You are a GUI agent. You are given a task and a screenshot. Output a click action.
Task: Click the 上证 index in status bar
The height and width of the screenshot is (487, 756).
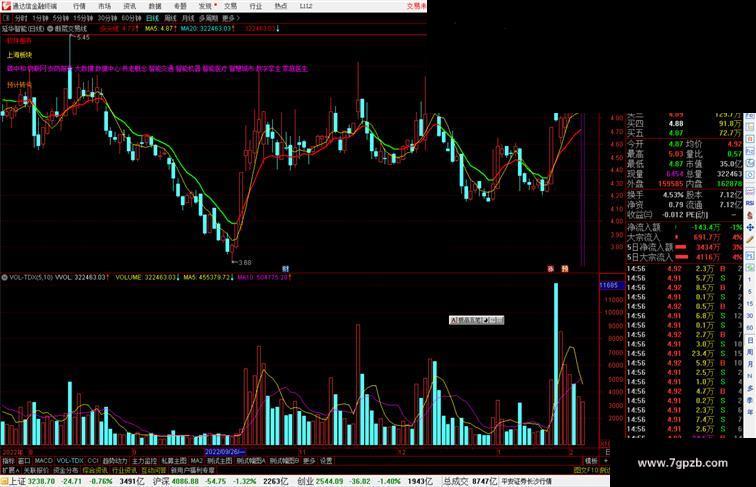point(18,481)
